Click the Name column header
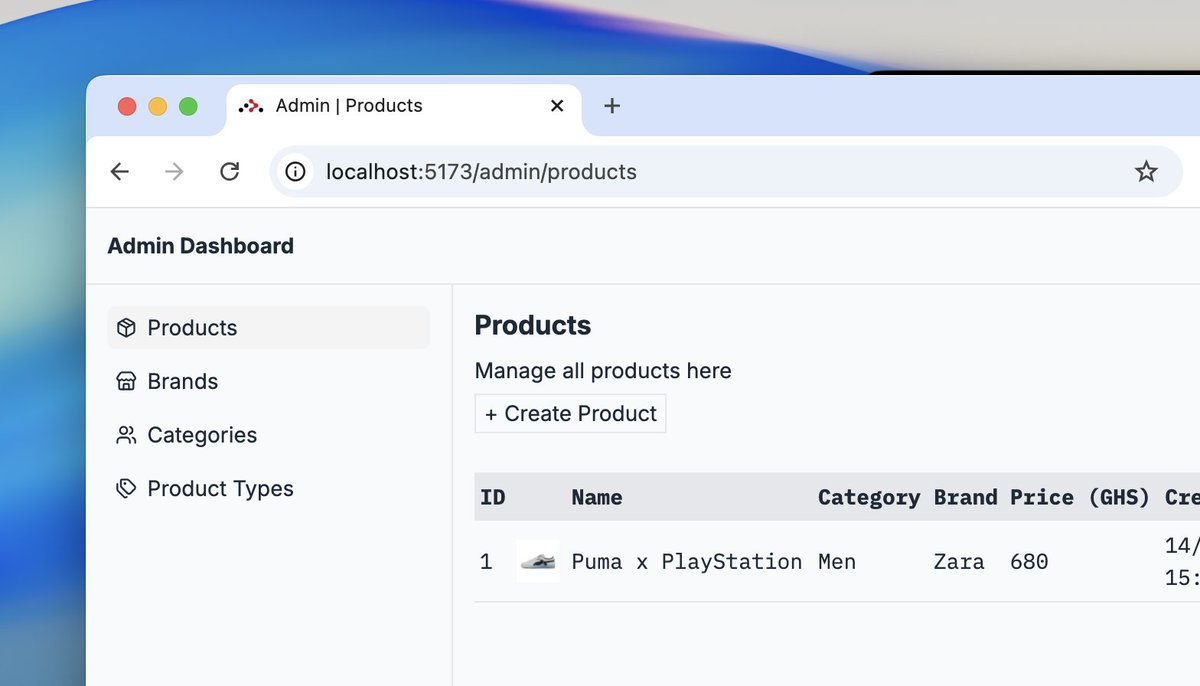The width and height of the screenshot is (1200, 686). pyautogui.click(x=597, y=497)
